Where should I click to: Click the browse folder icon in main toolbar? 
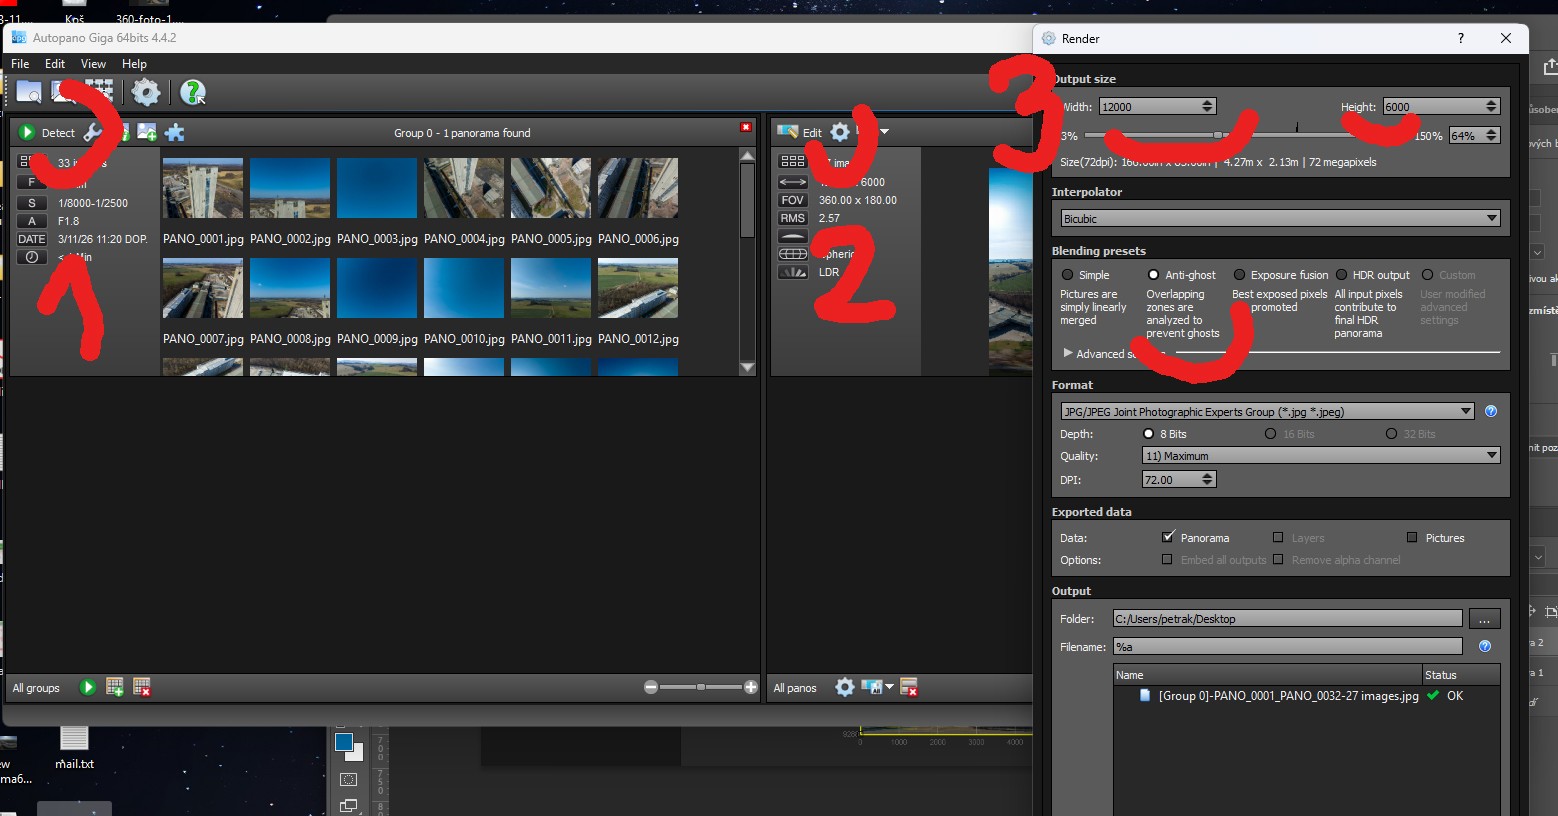pyautogui.click(x=28, y=92)
